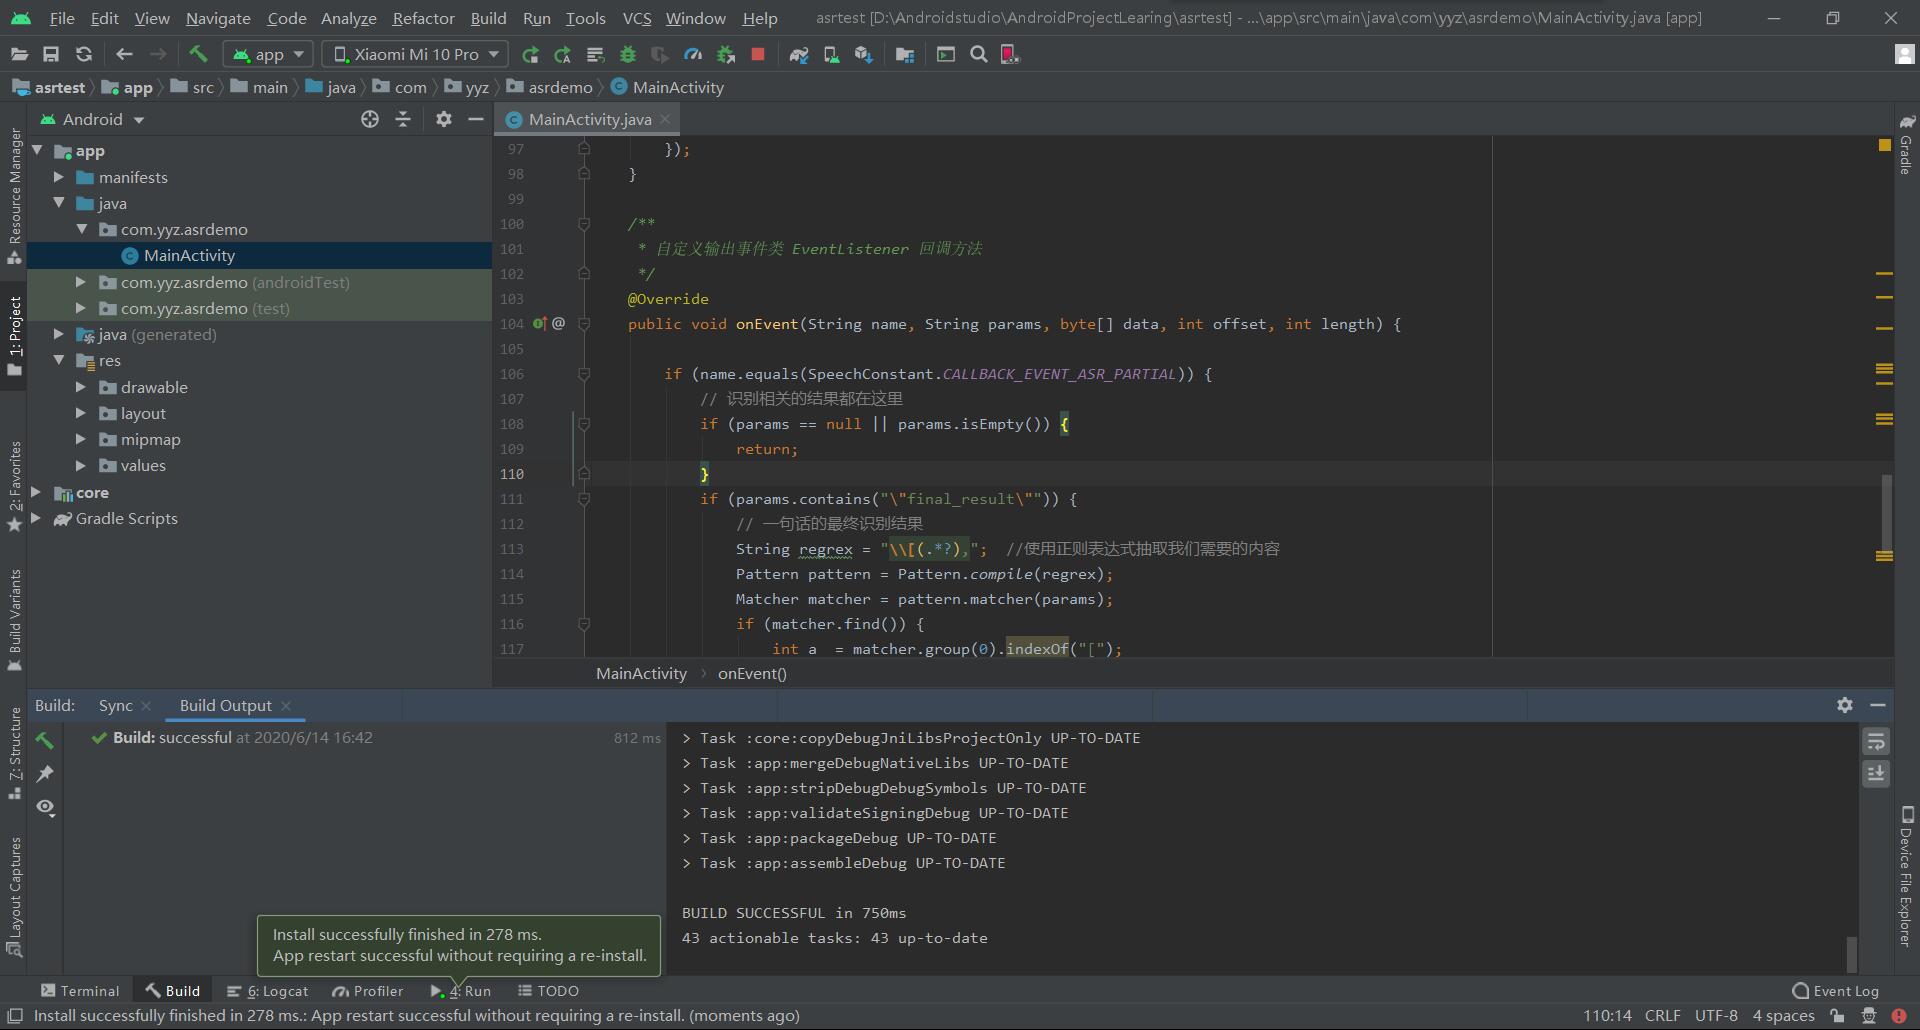The width and height of the screenshot is (1920, 1030).
Task: Expand the java (generated) folder
Action: (x=59, y=334)
